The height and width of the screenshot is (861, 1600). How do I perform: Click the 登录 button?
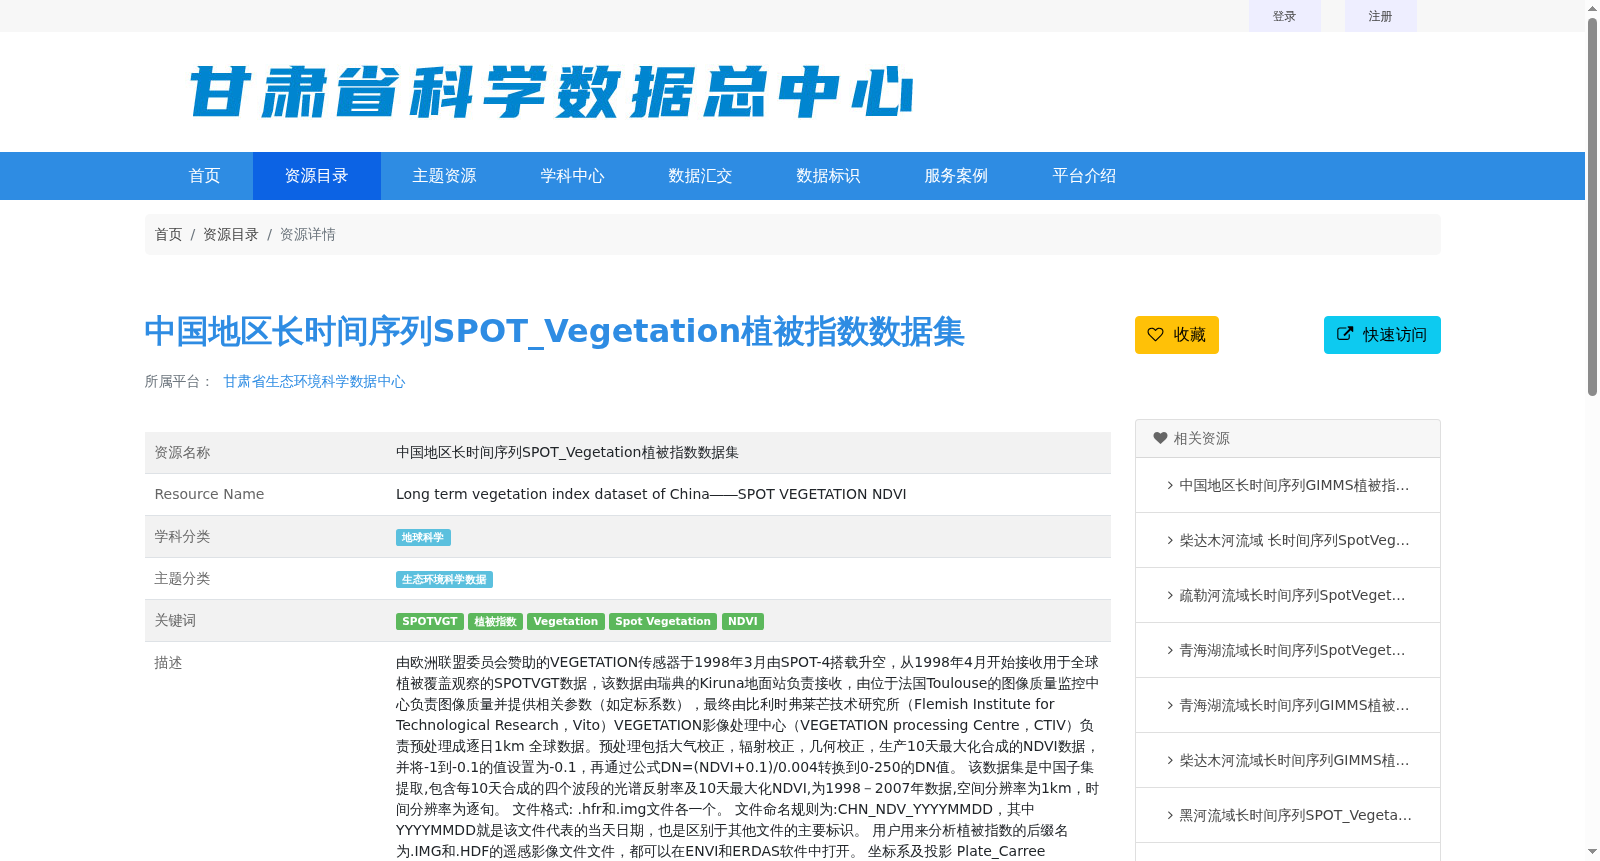click(1284, 16)
